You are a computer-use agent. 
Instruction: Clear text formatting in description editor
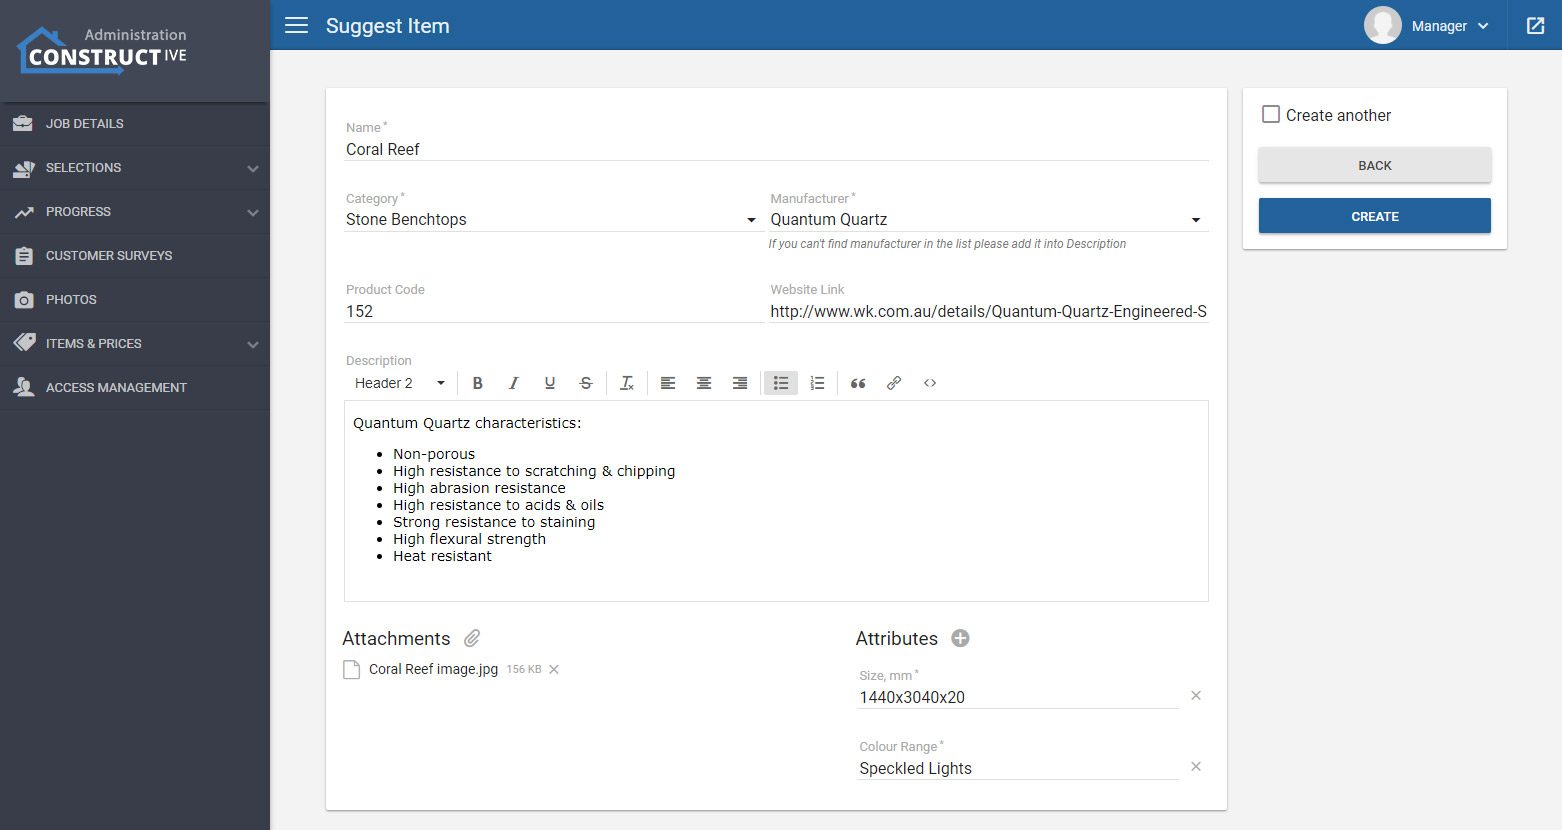coord(627,383)
